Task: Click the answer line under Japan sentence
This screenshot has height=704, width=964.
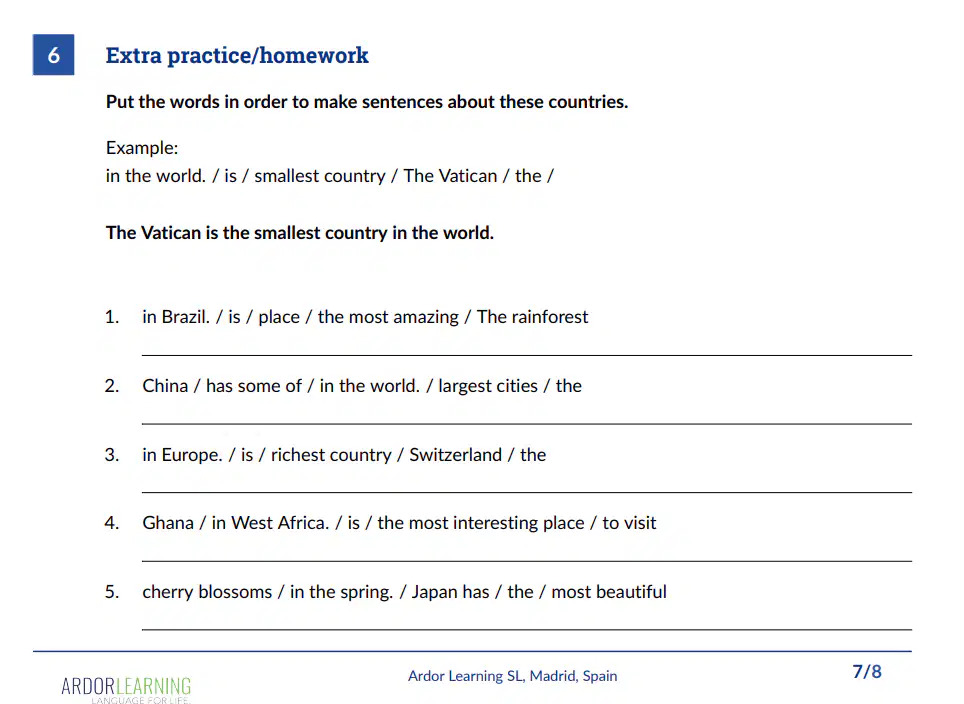Action: coord(527,629)
